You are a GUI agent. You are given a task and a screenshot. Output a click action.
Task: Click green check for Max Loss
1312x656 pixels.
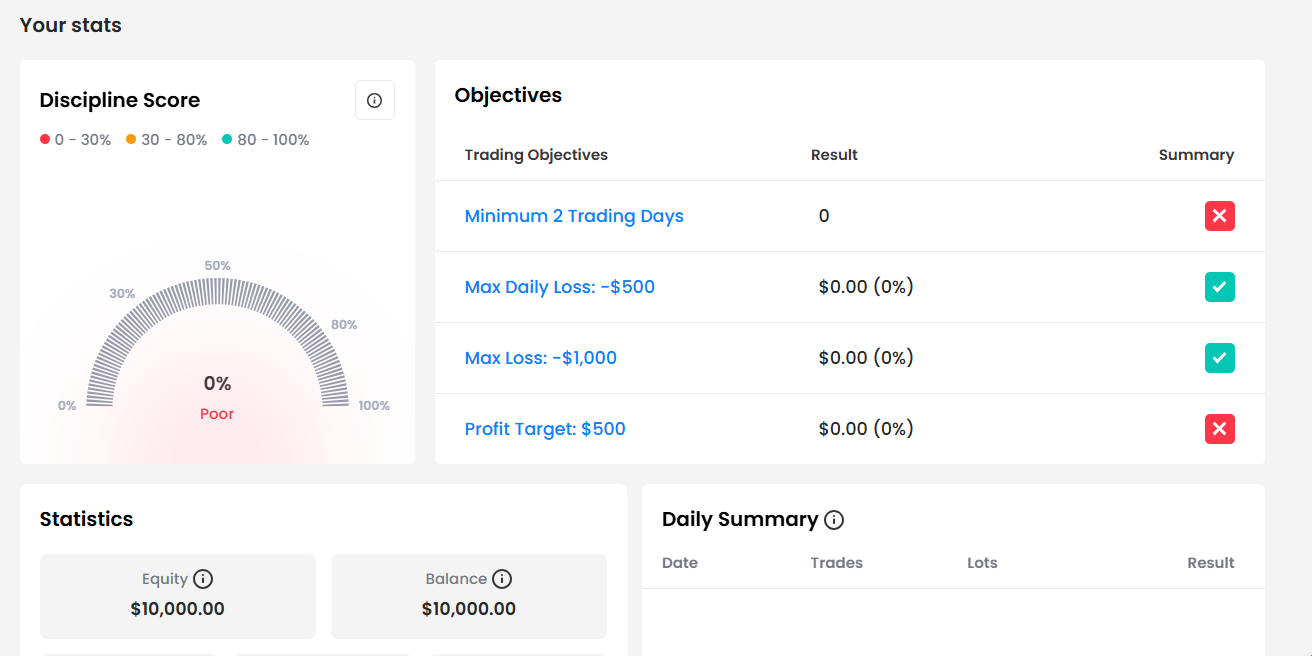click(1220, 358)
